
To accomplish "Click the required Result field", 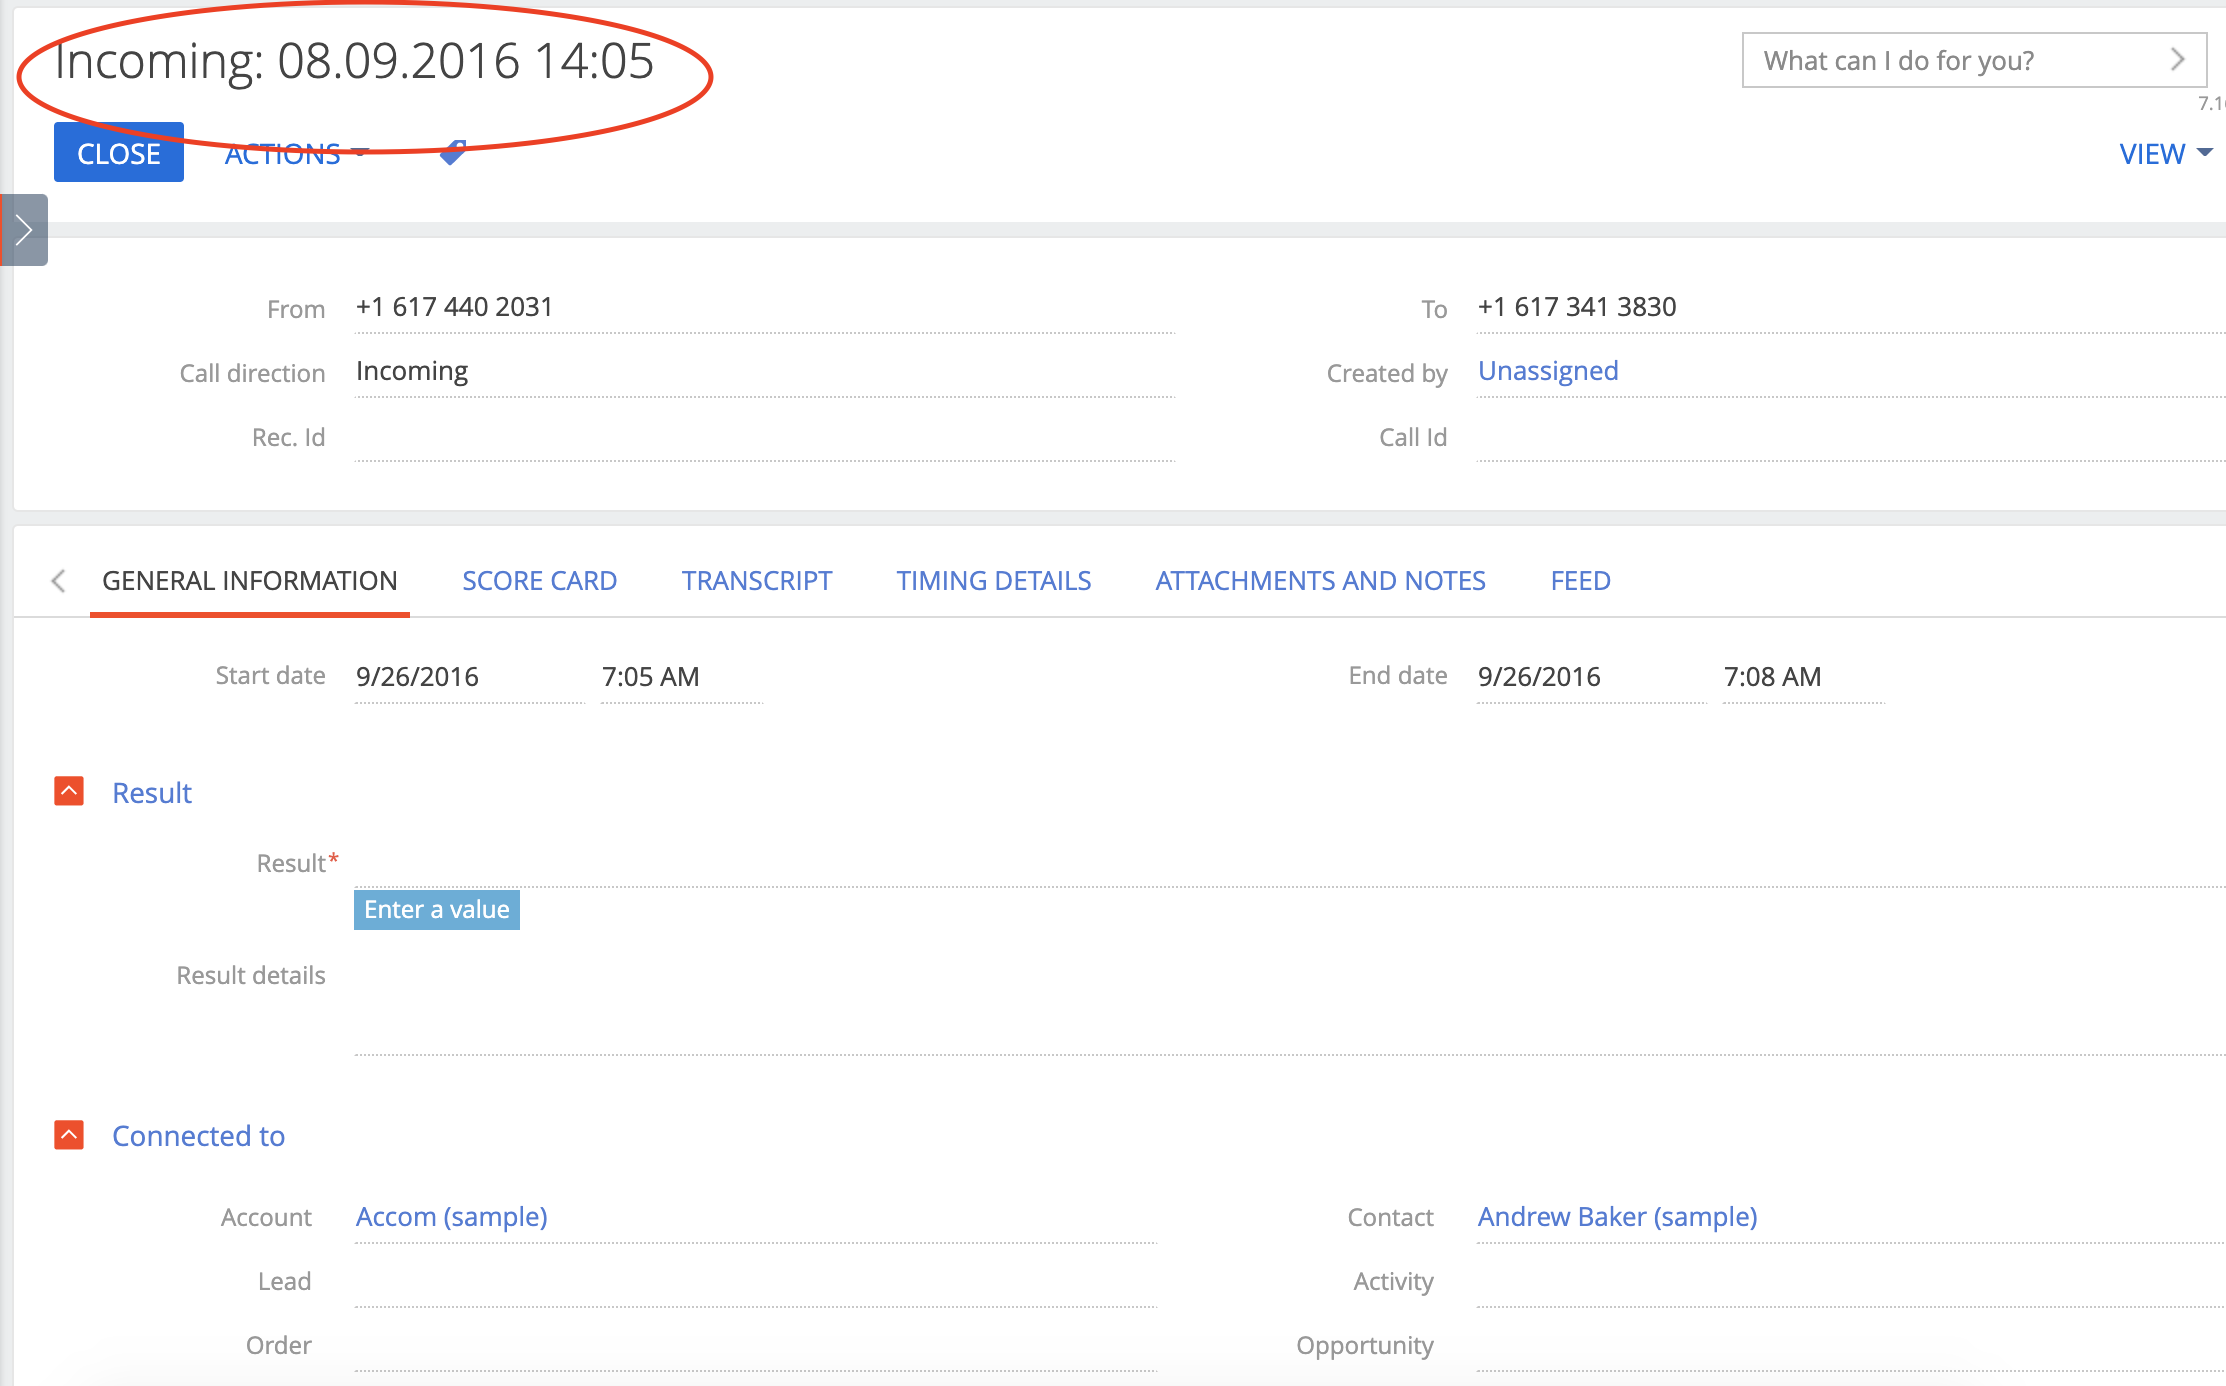I will [x=1290, y=863].
